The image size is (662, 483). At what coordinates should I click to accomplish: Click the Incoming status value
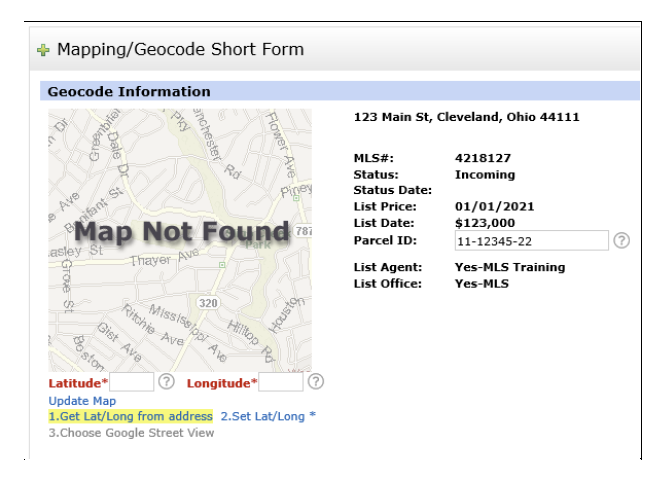coord(485,174)
